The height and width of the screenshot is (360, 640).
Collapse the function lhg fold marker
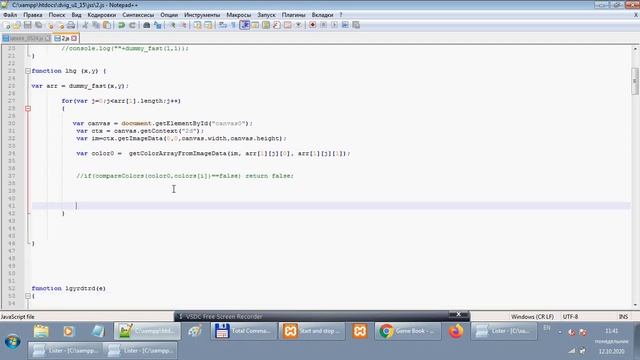[28, 71]
